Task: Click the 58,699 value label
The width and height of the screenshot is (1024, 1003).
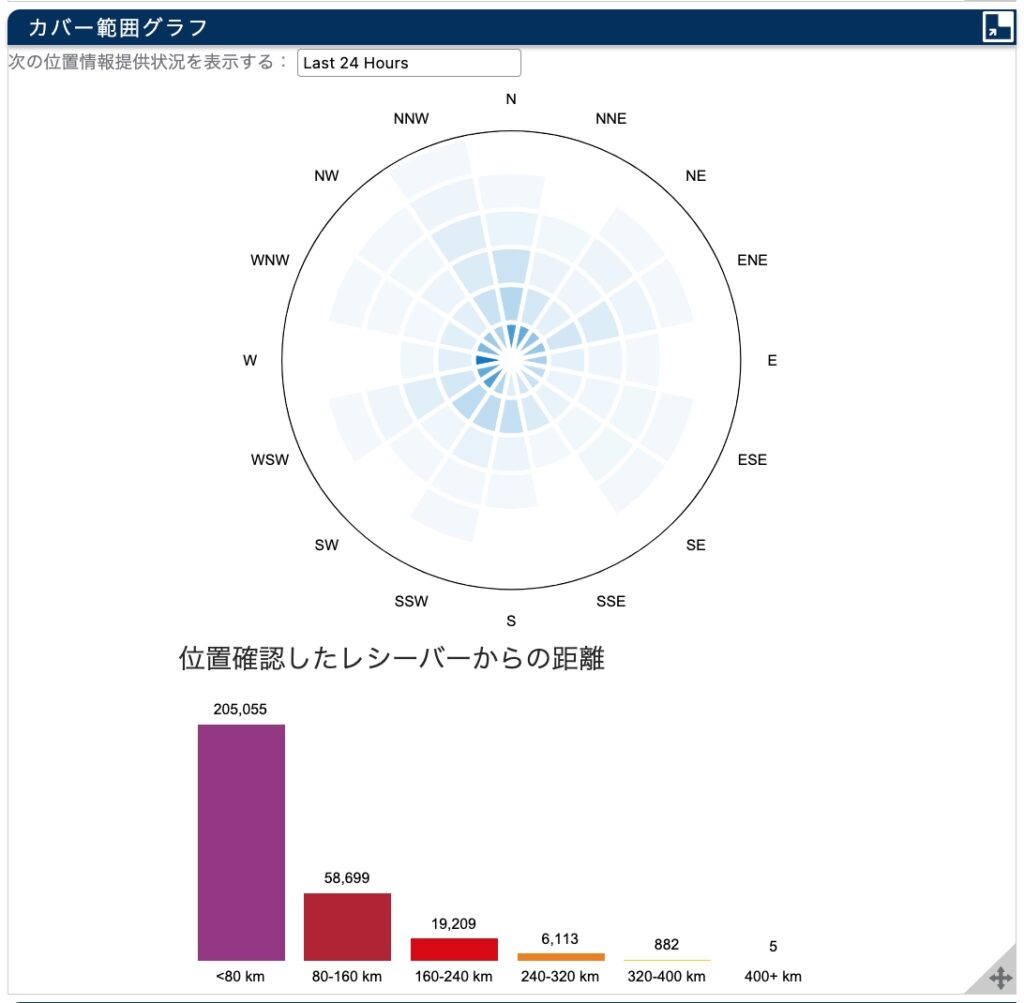Action: (x=347, y=878)
